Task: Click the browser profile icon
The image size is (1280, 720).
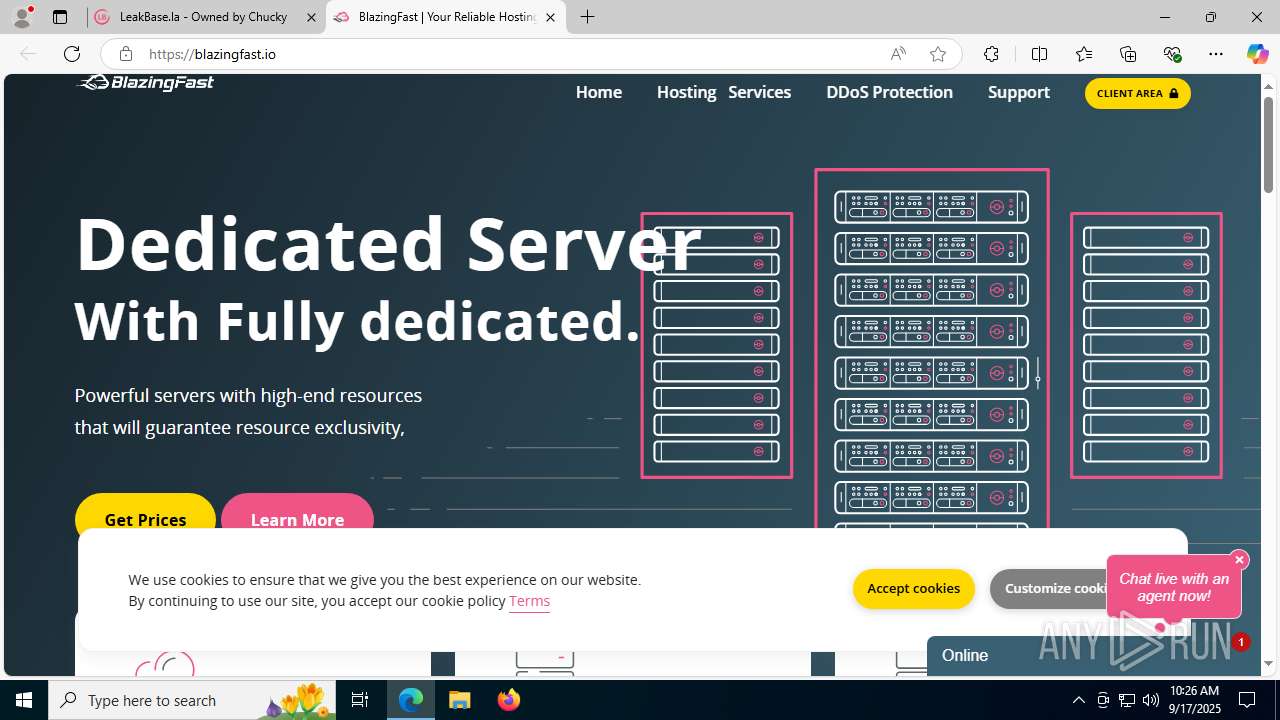Action: click(22, 17)
